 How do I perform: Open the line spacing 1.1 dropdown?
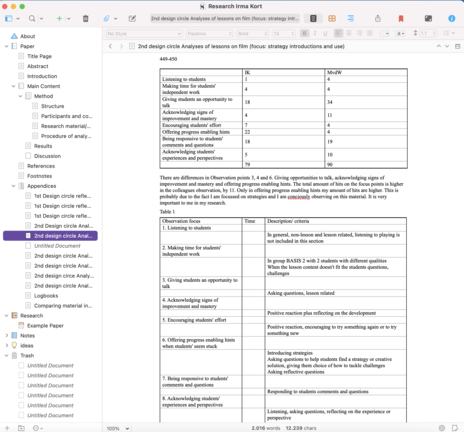tap(428, 33)
